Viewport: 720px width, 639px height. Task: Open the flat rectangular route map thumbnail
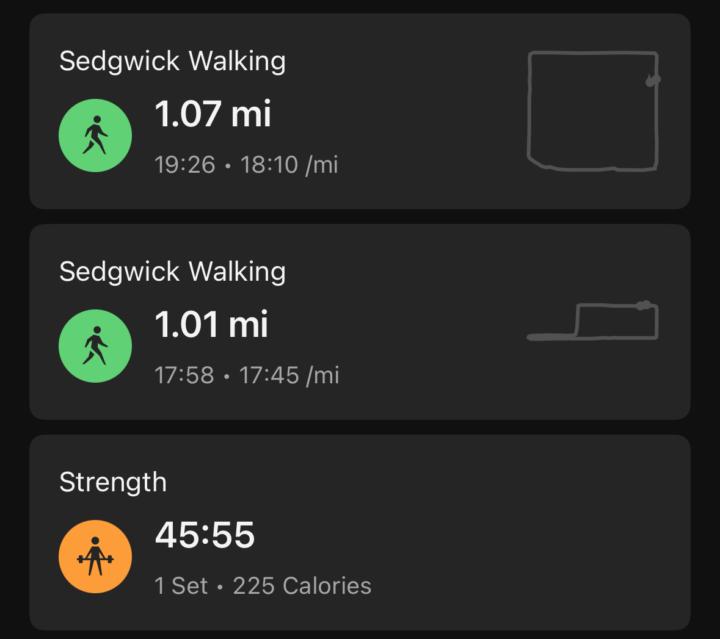[593, 322]
